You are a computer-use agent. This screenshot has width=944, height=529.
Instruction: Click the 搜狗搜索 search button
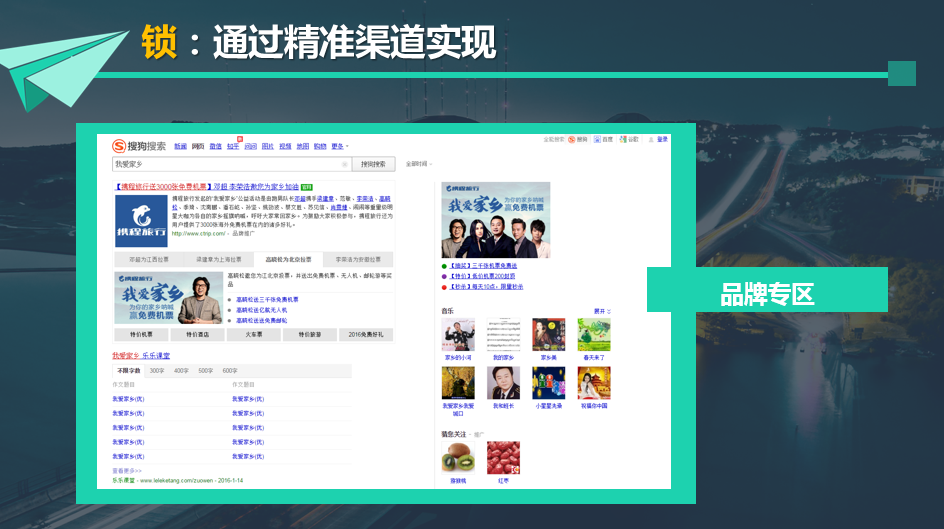click(x=373, y=164)
